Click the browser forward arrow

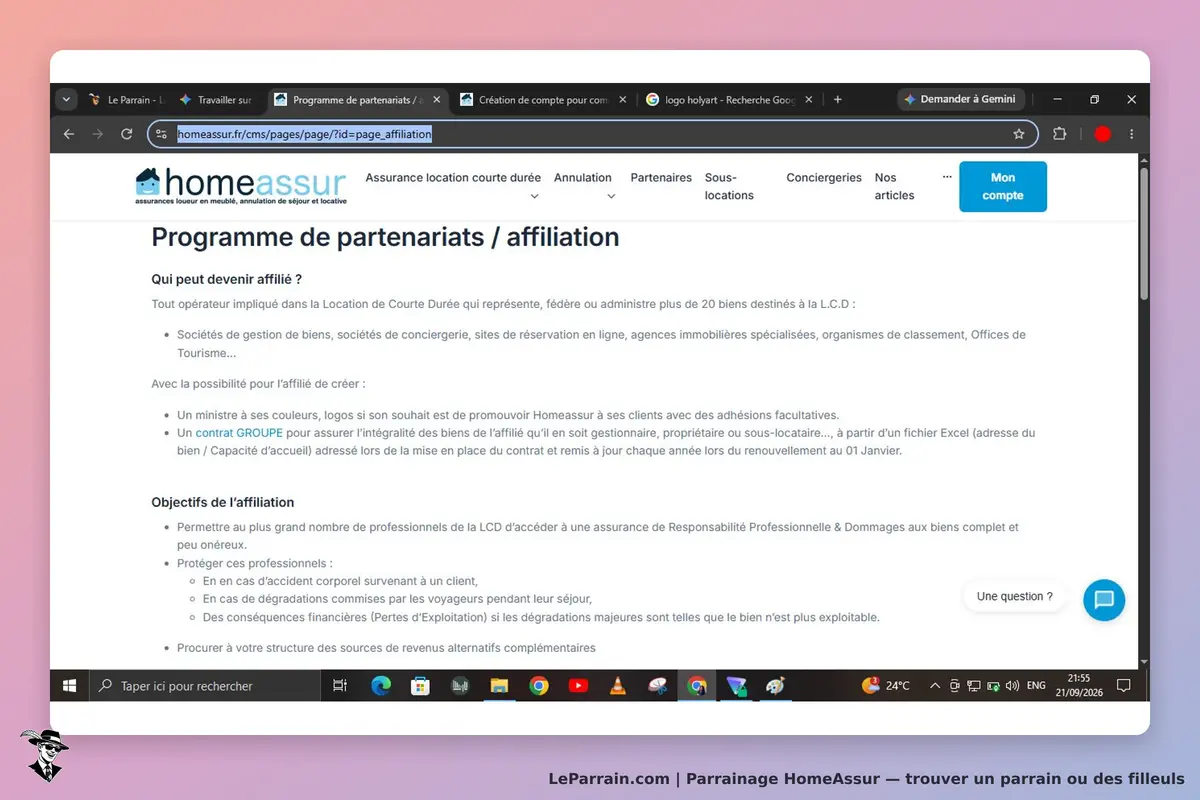point(98,134)
